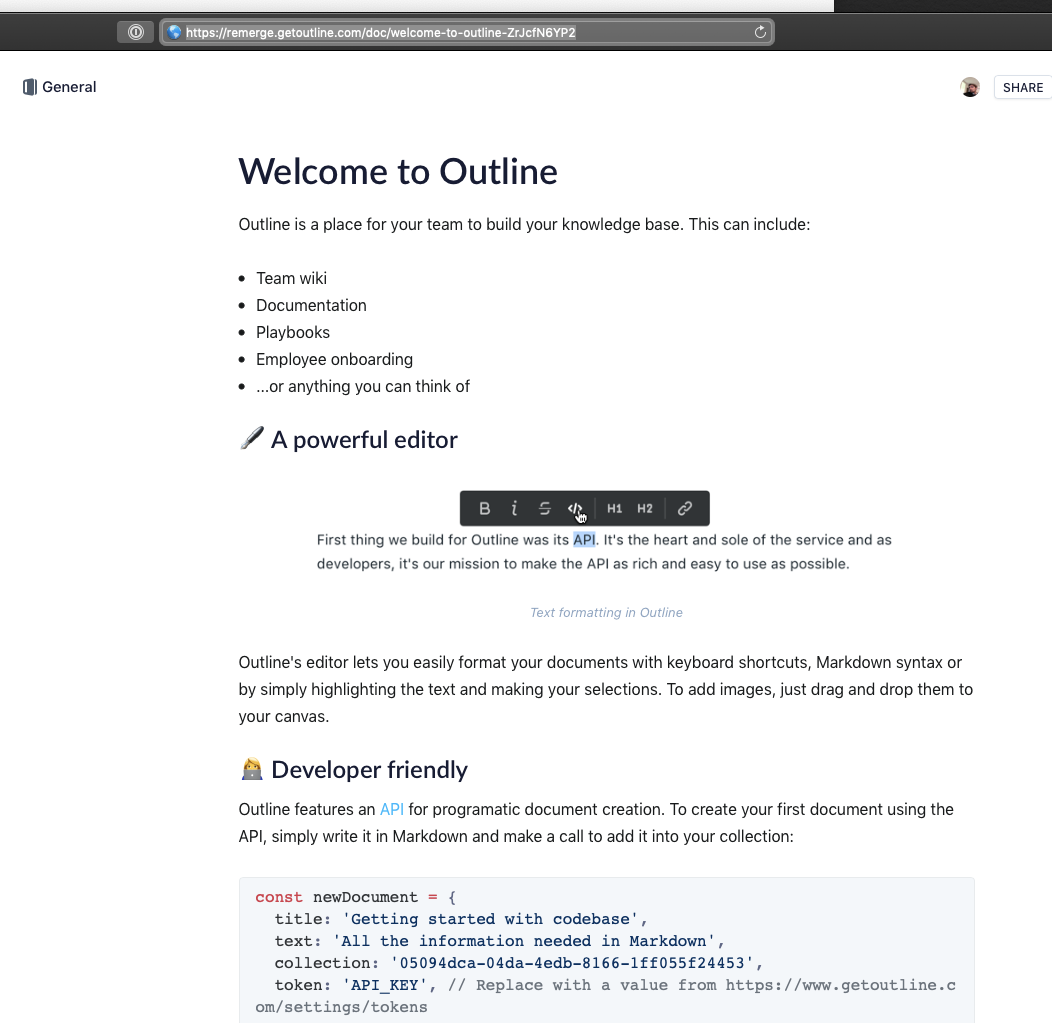This screenshot has width=1052, height=1023.
Task: Click the 'Team wiki' list item
Action: [291, 278]
